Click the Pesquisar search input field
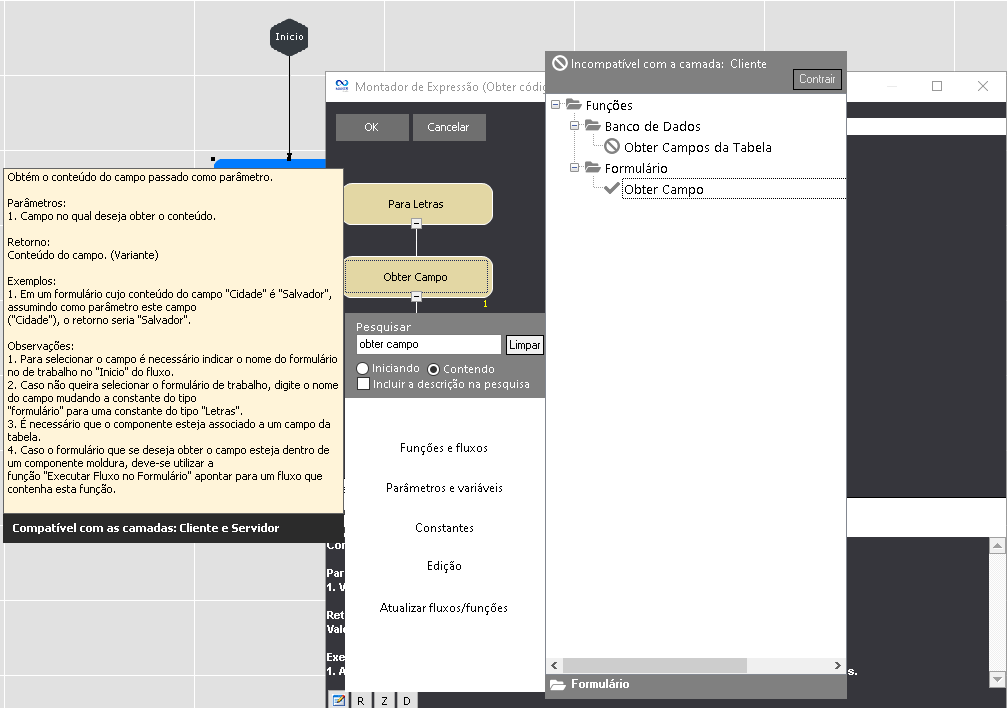 428,345
